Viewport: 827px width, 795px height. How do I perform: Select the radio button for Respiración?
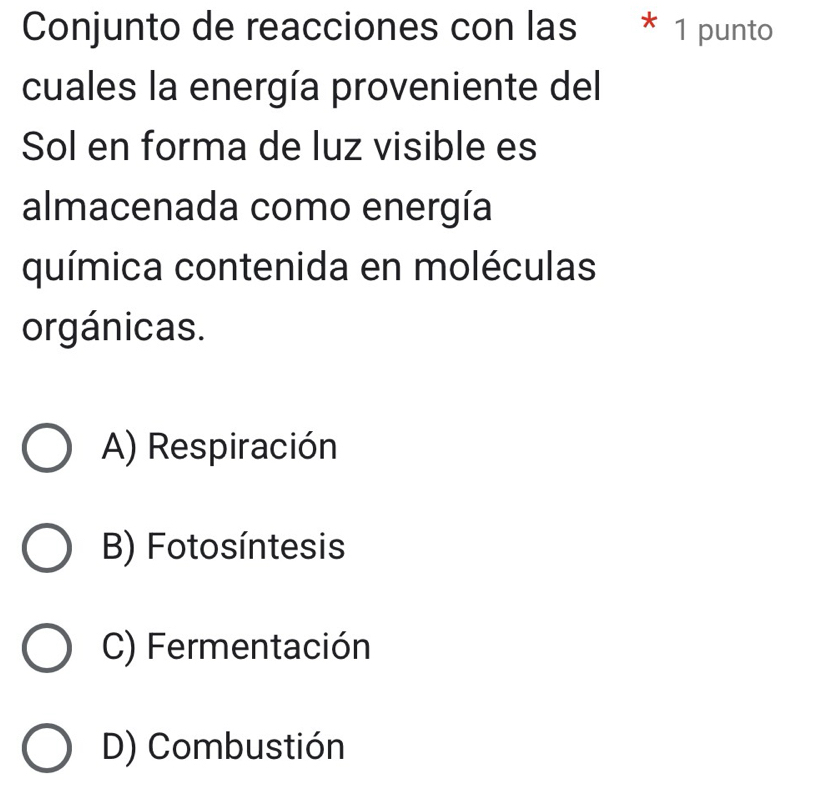pyautogui.click(x=46, y=450)
